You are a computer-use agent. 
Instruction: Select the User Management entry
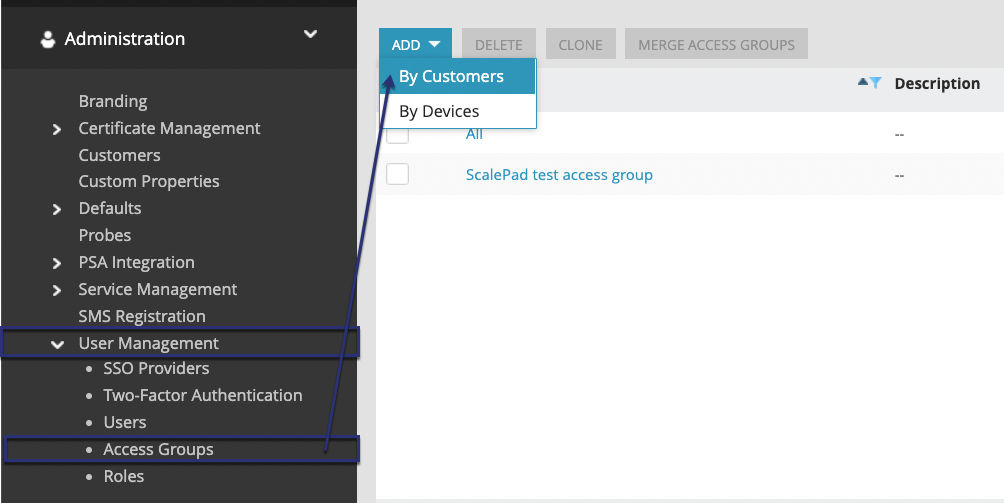149,343
